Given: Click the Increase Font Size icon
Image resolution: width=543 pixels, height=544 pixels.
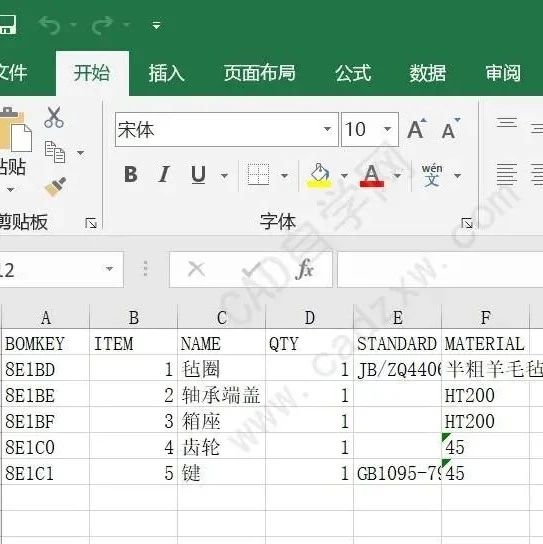Looking at the screenshot, I should click(x=416, y=129).
